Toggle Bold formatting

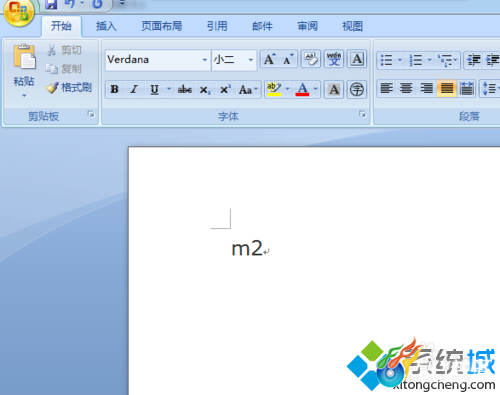114,89
